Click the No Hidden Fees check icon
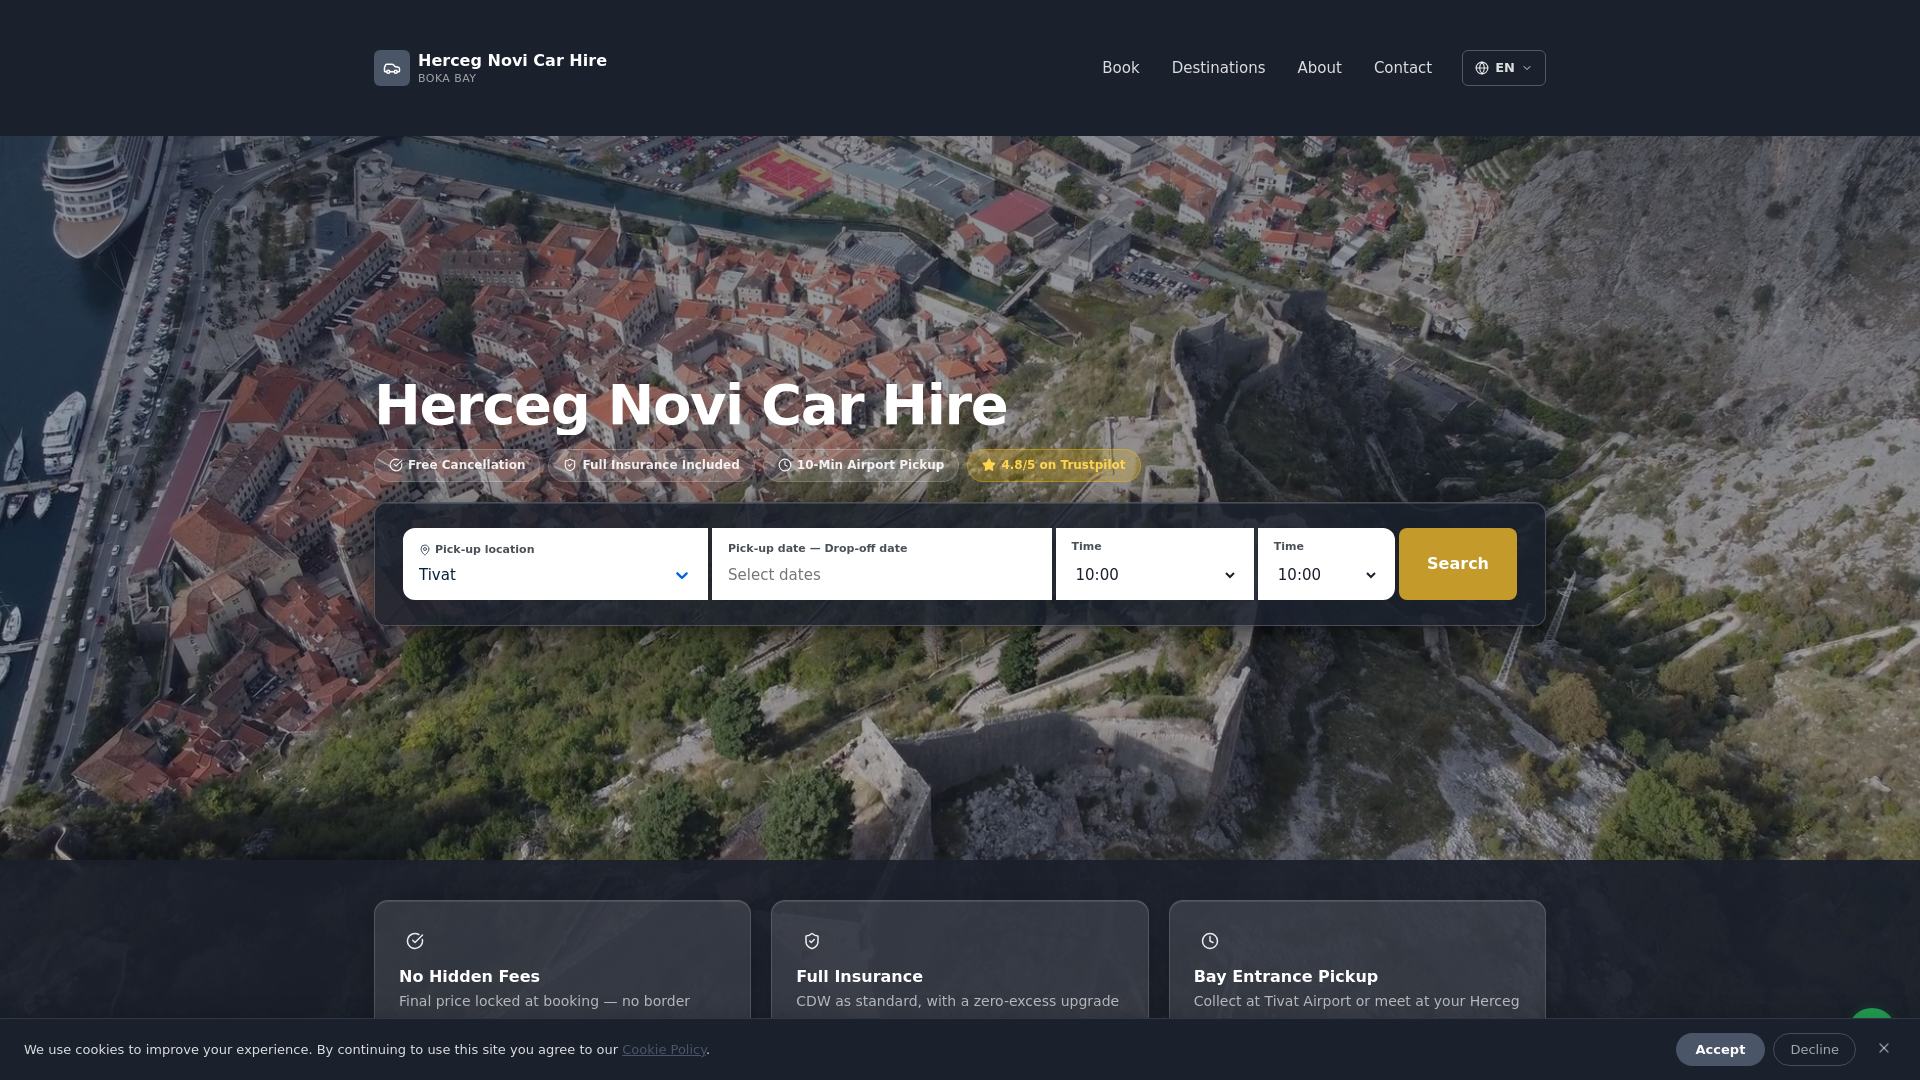This screenshot has width=1920, height=1080. [415, 941]
